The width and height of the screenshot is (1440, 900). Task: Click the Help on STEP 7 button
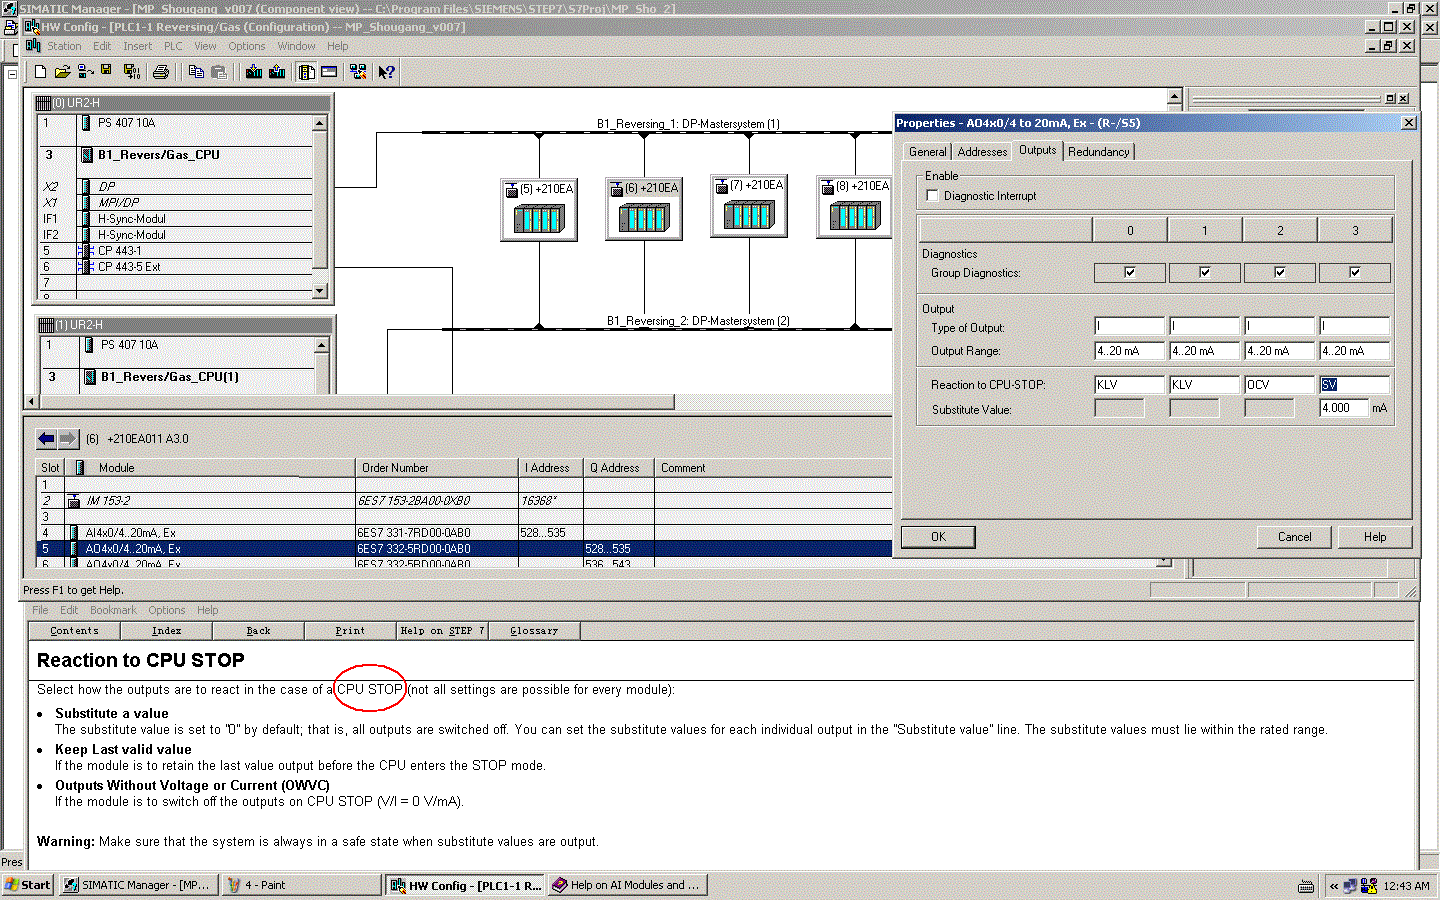(442, 631)
